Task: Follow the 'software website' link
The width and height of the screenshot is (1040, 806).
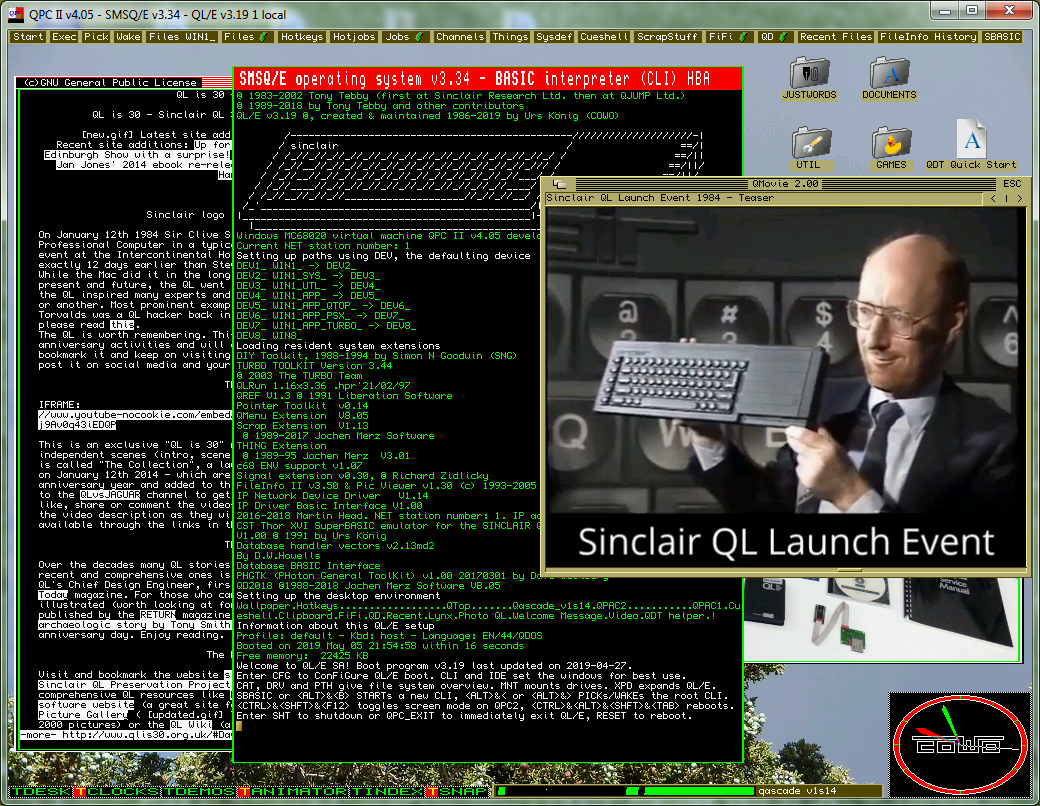Action: [86, 705]
